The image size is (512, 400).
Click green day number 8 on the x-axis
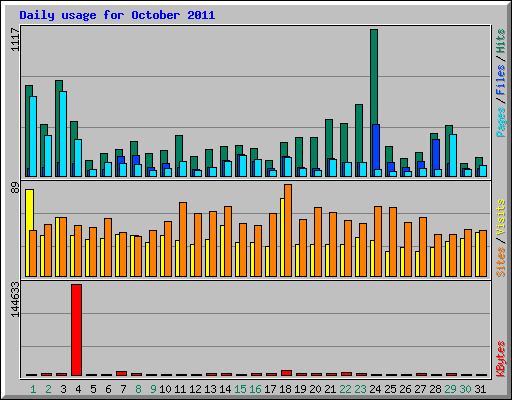pos(138,389)
